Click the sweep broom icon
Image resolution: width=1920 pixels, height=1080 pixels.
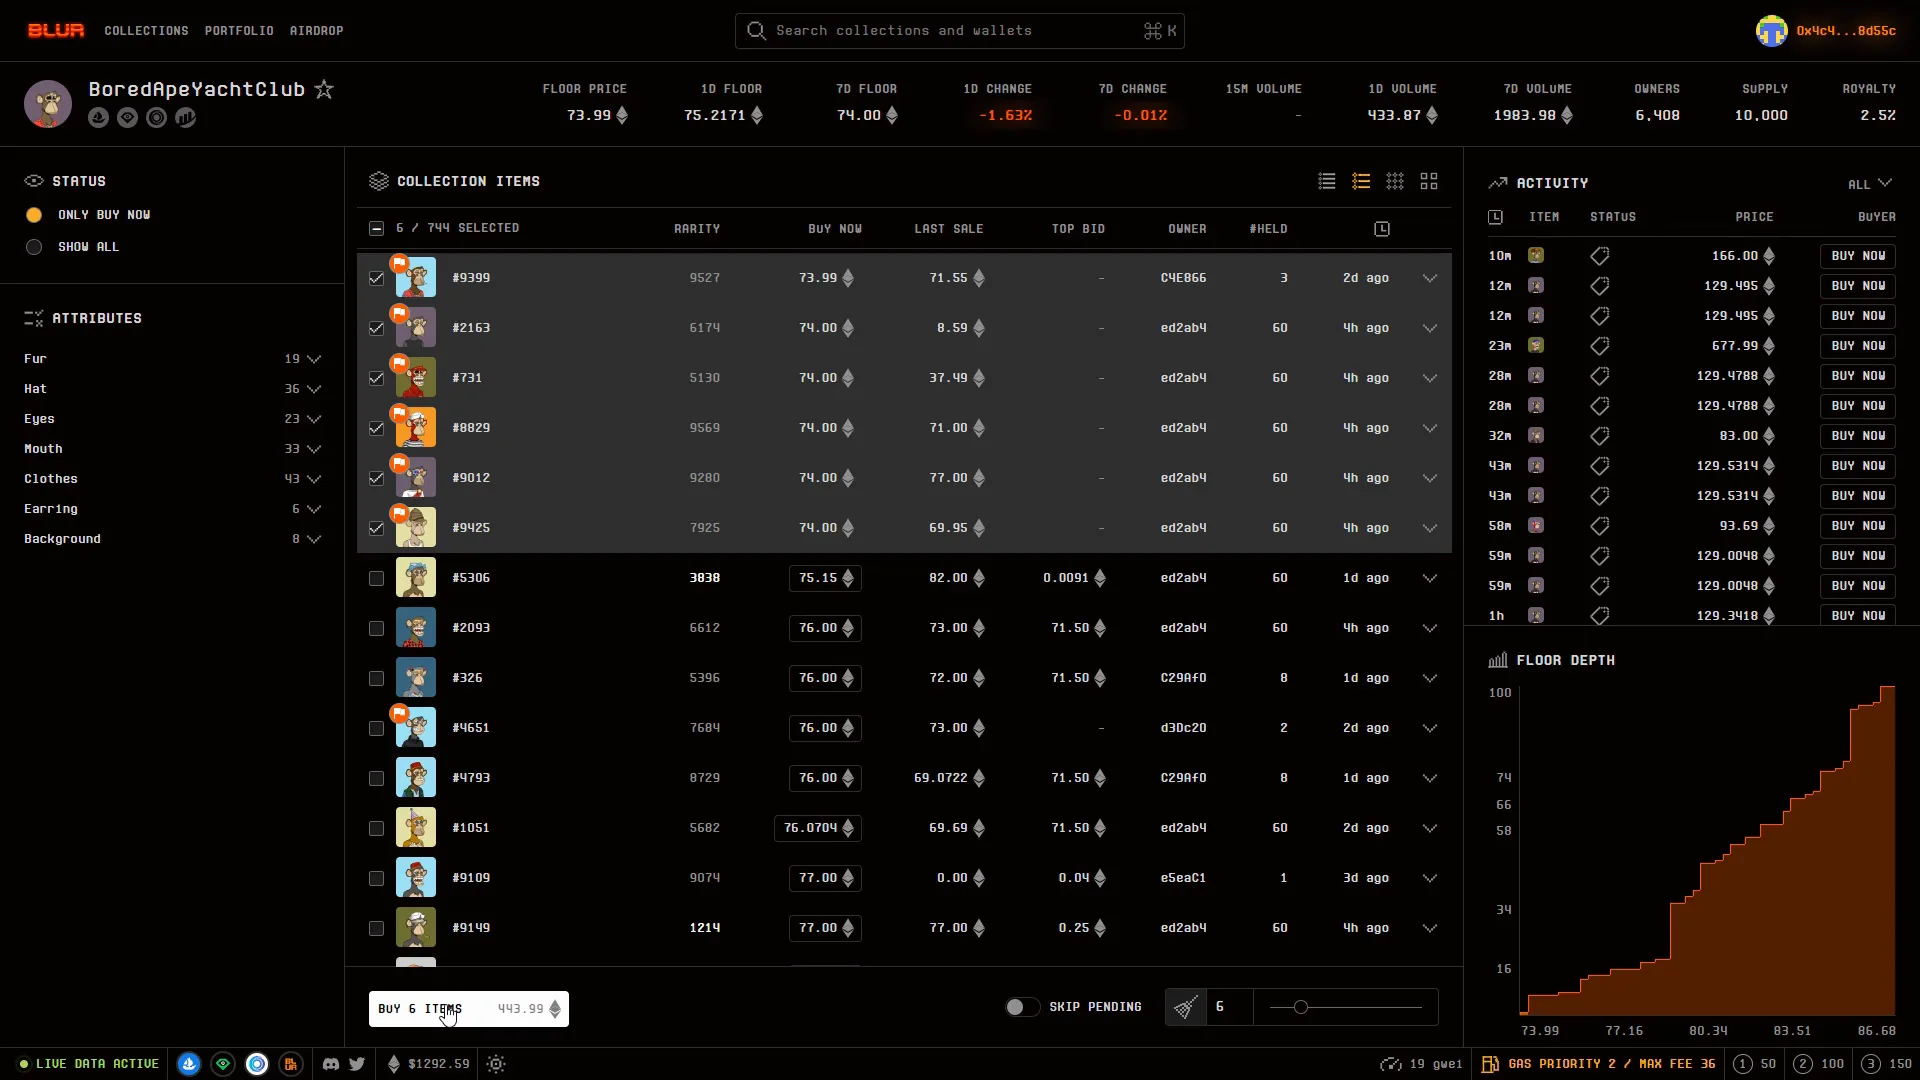[1185, 1007]
